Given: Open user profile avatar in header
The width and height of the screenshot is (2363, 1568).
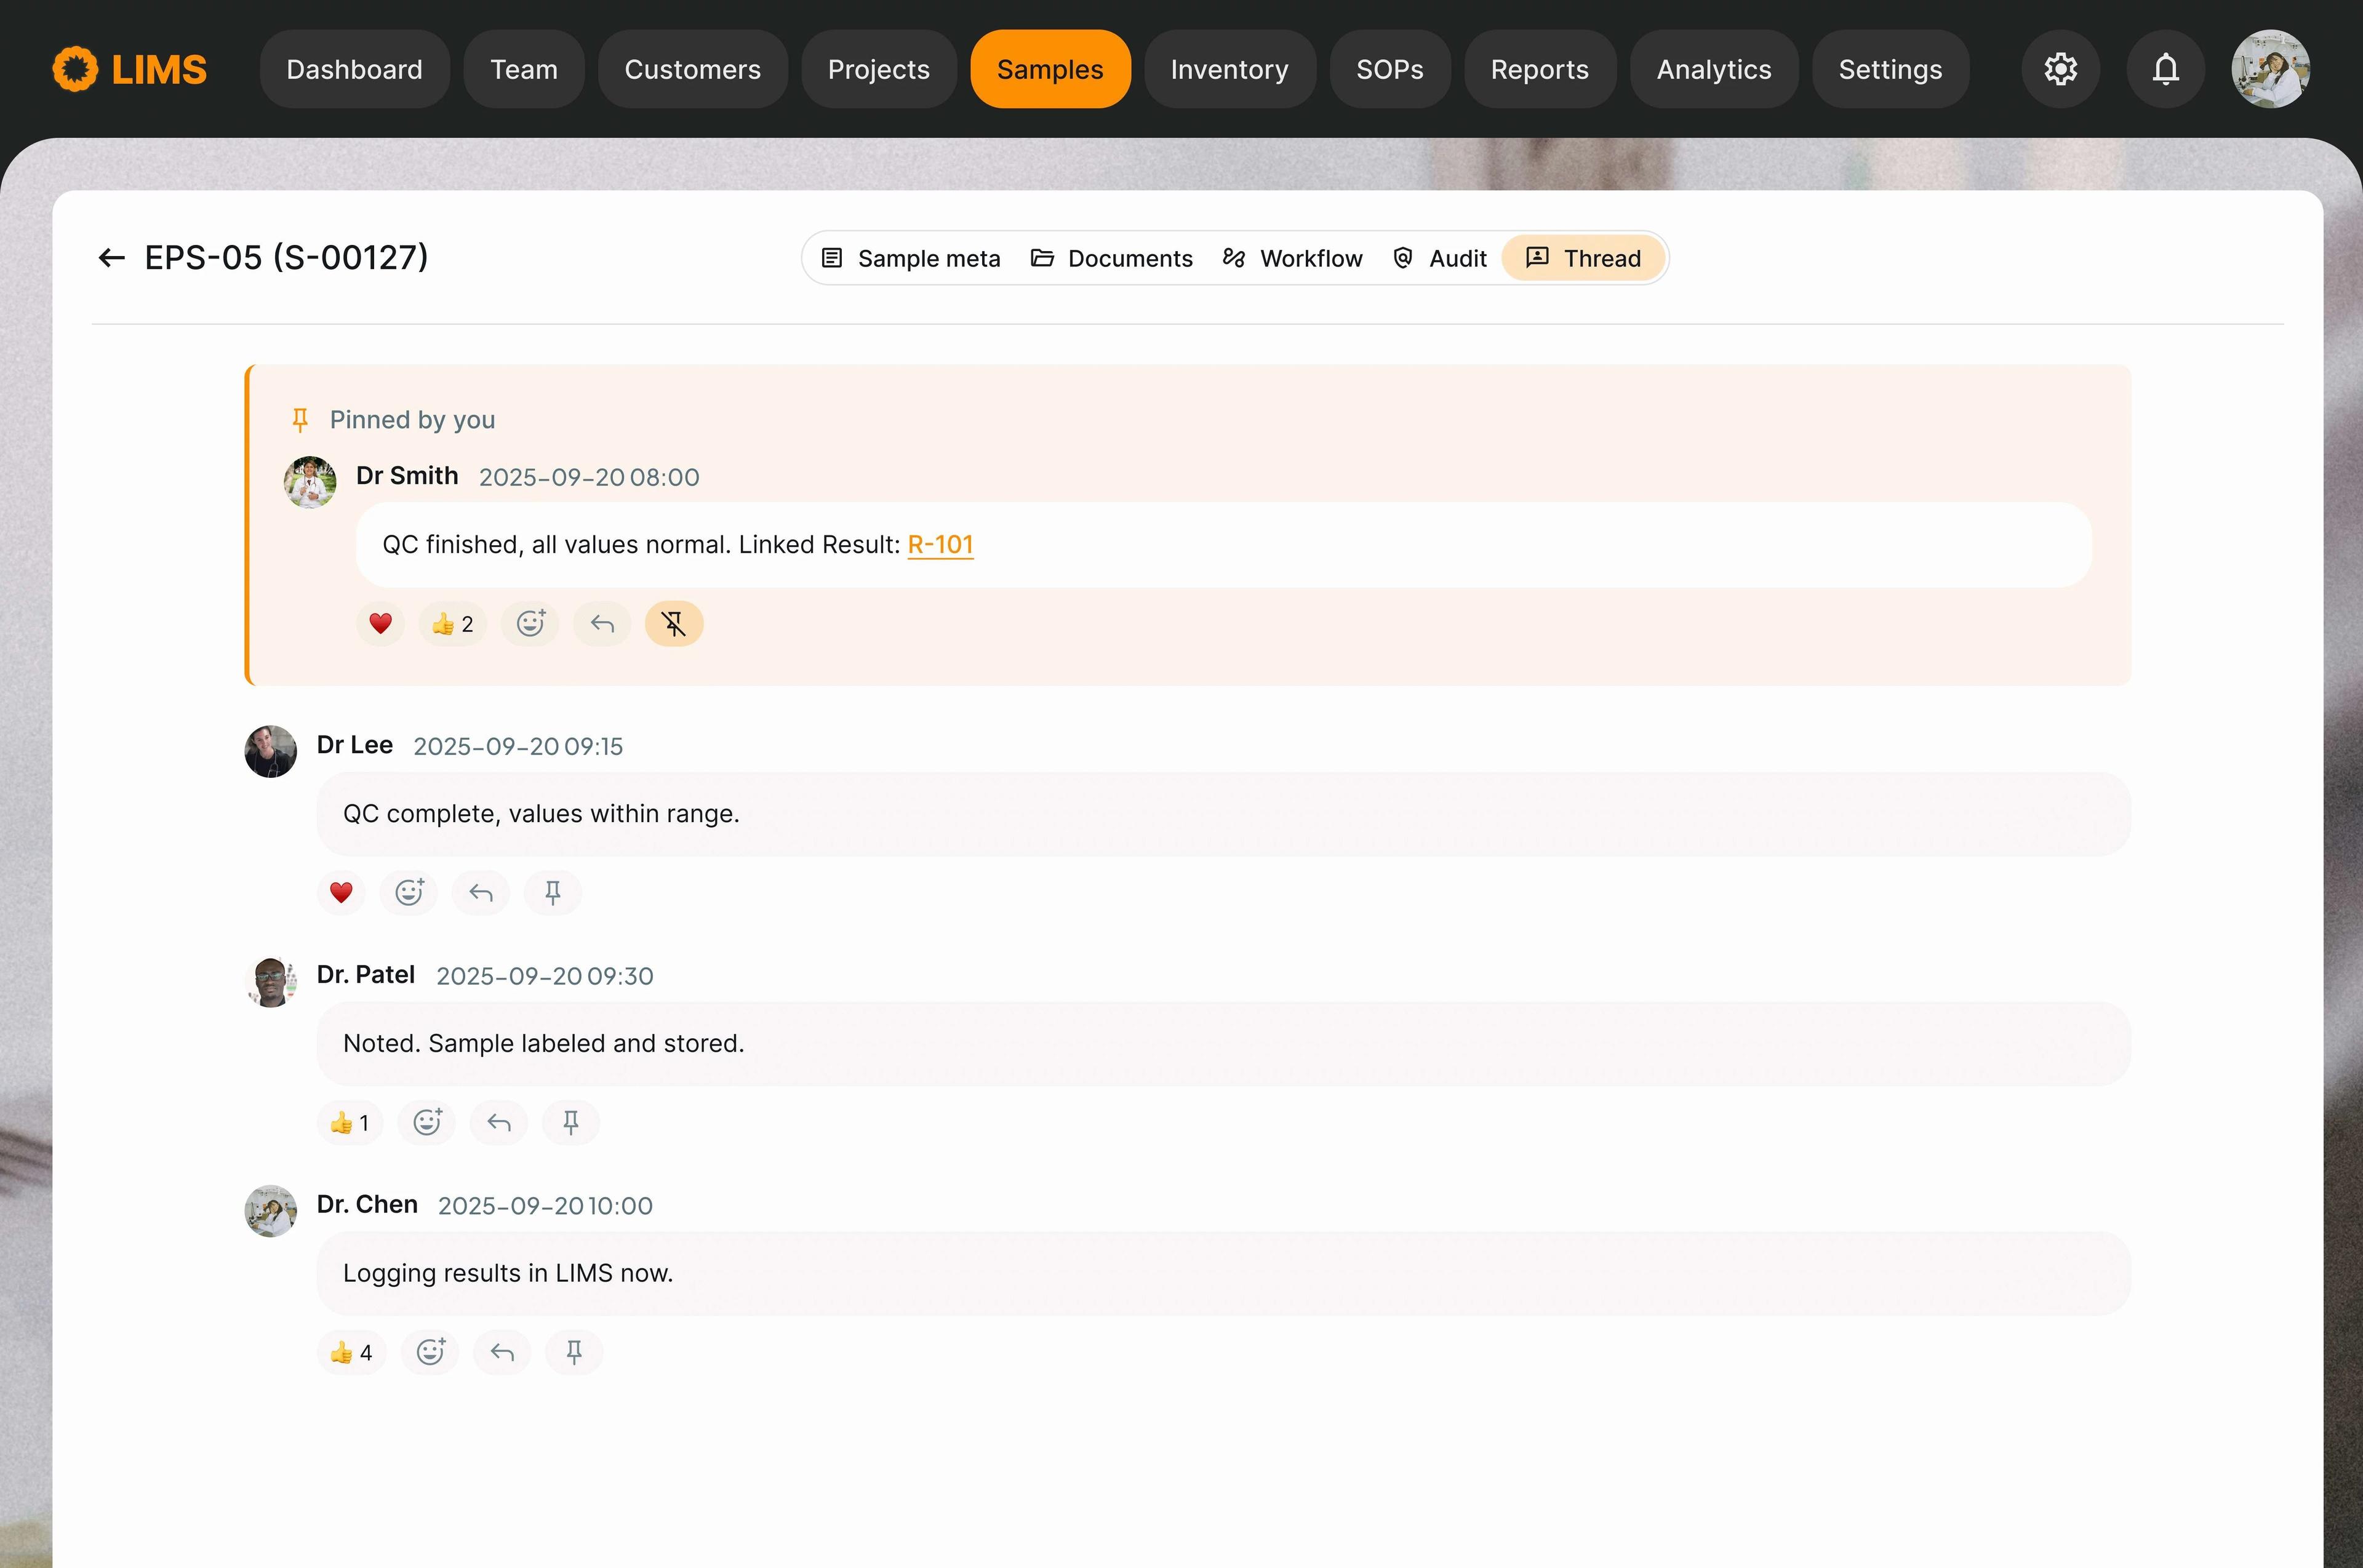Looking at the screenshot, I should [2270, 69].
